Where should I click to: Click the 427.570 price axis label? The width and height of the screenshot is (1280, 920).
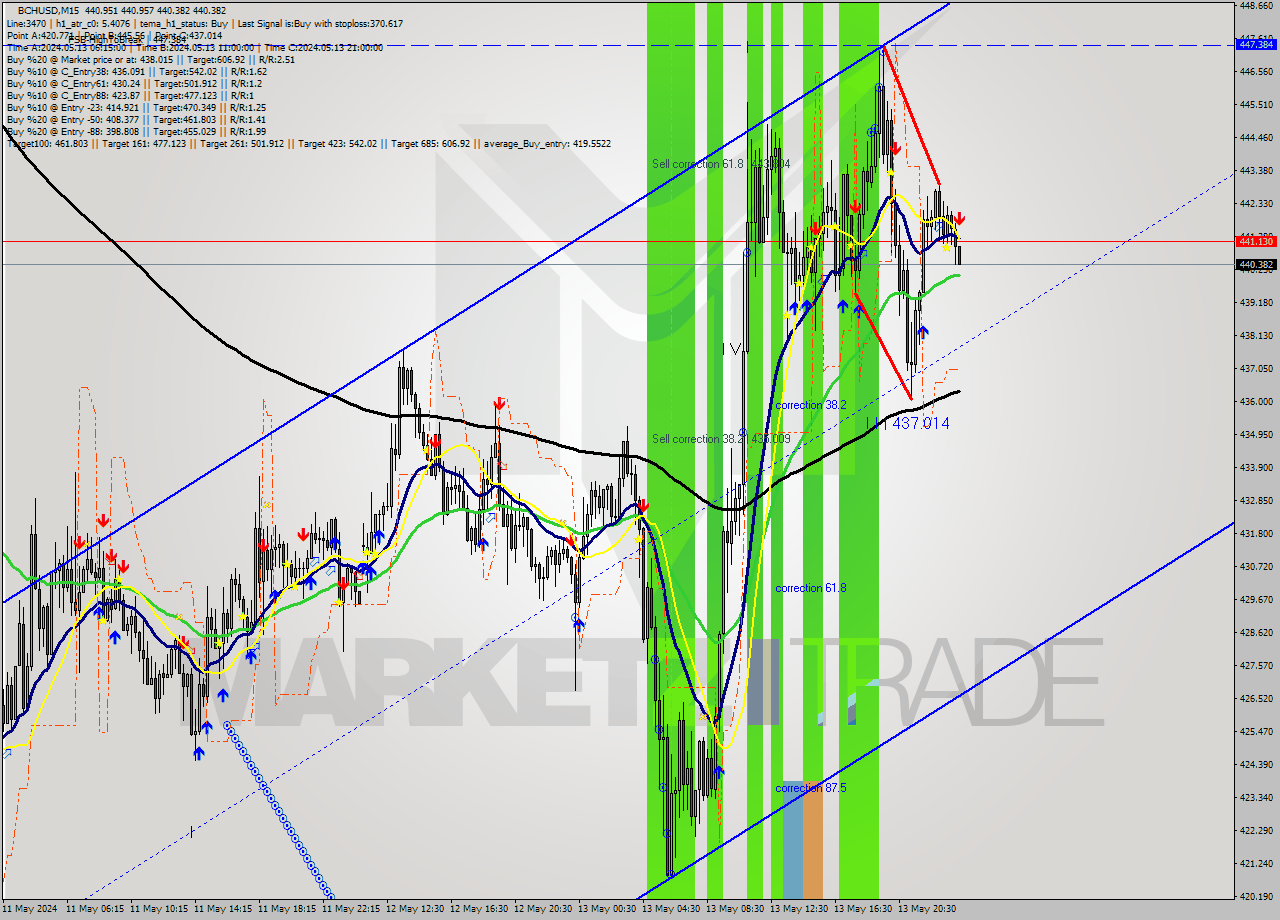[1258, 665]
